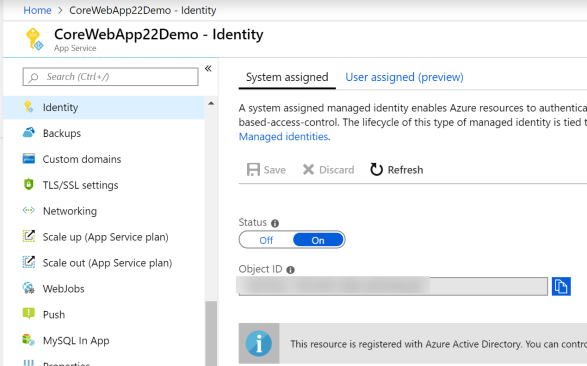The width and height of the screenshot is (587, 366).
Task: Click the search magnifier icon
Action: [34, 77]
